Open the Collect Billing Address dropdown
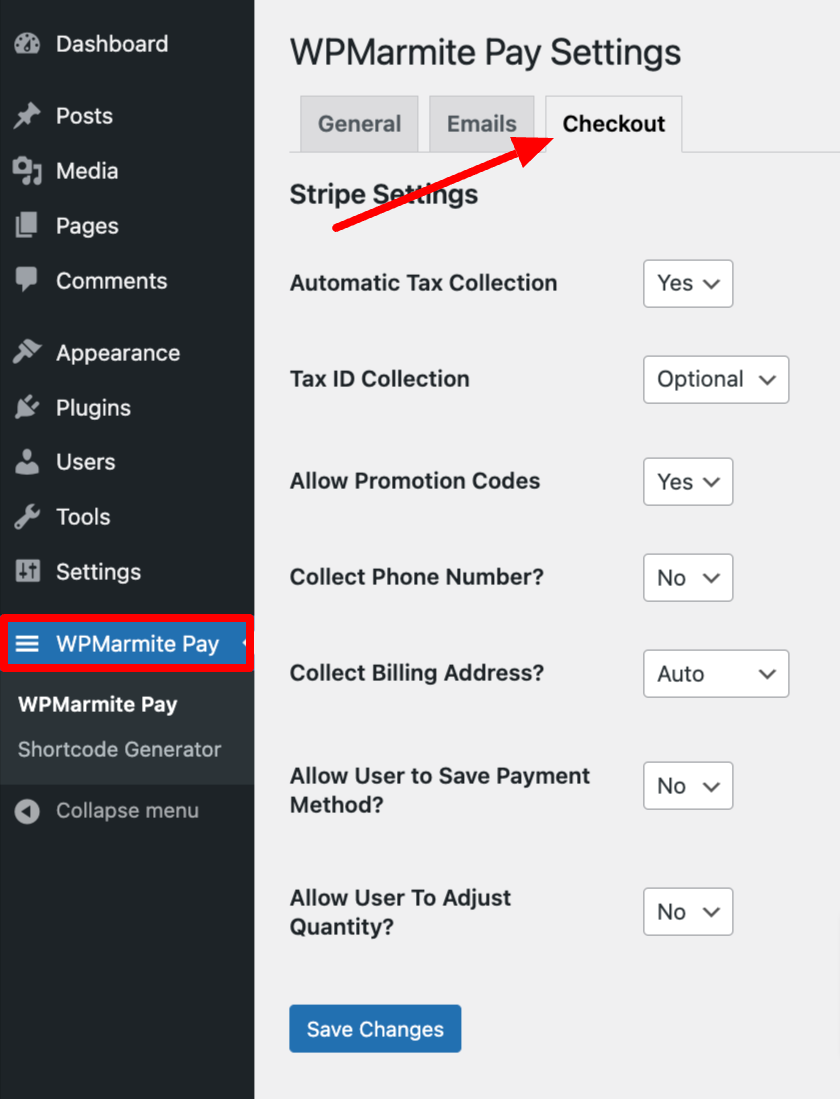The image size is (840, 1099). [716, 673]
